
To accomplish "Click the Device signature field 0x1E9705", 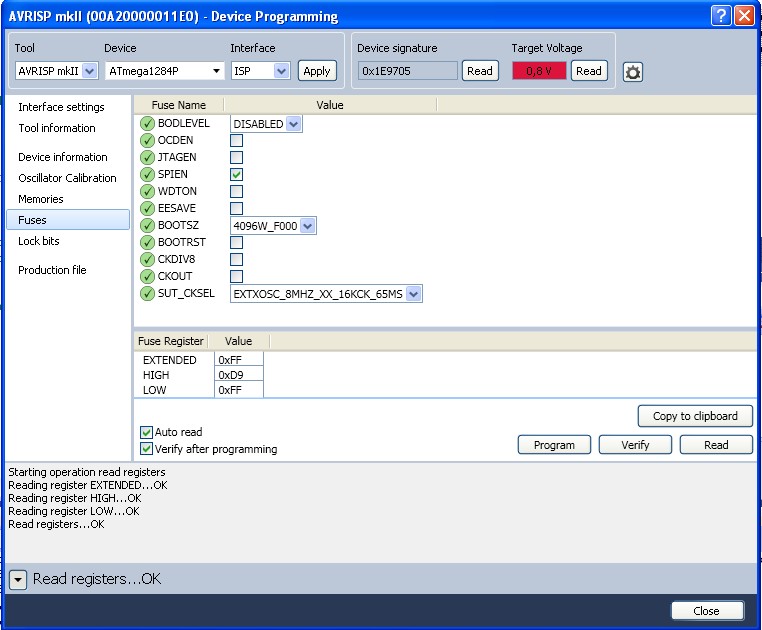I will tap(408, 71).
